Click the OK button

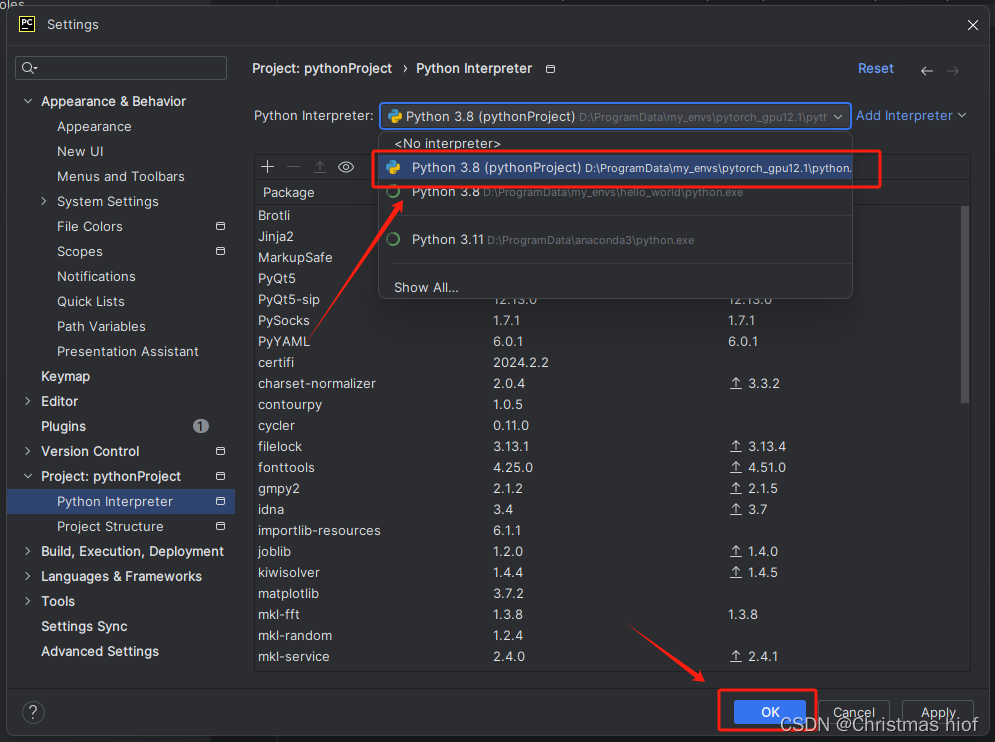click(770, 712)
